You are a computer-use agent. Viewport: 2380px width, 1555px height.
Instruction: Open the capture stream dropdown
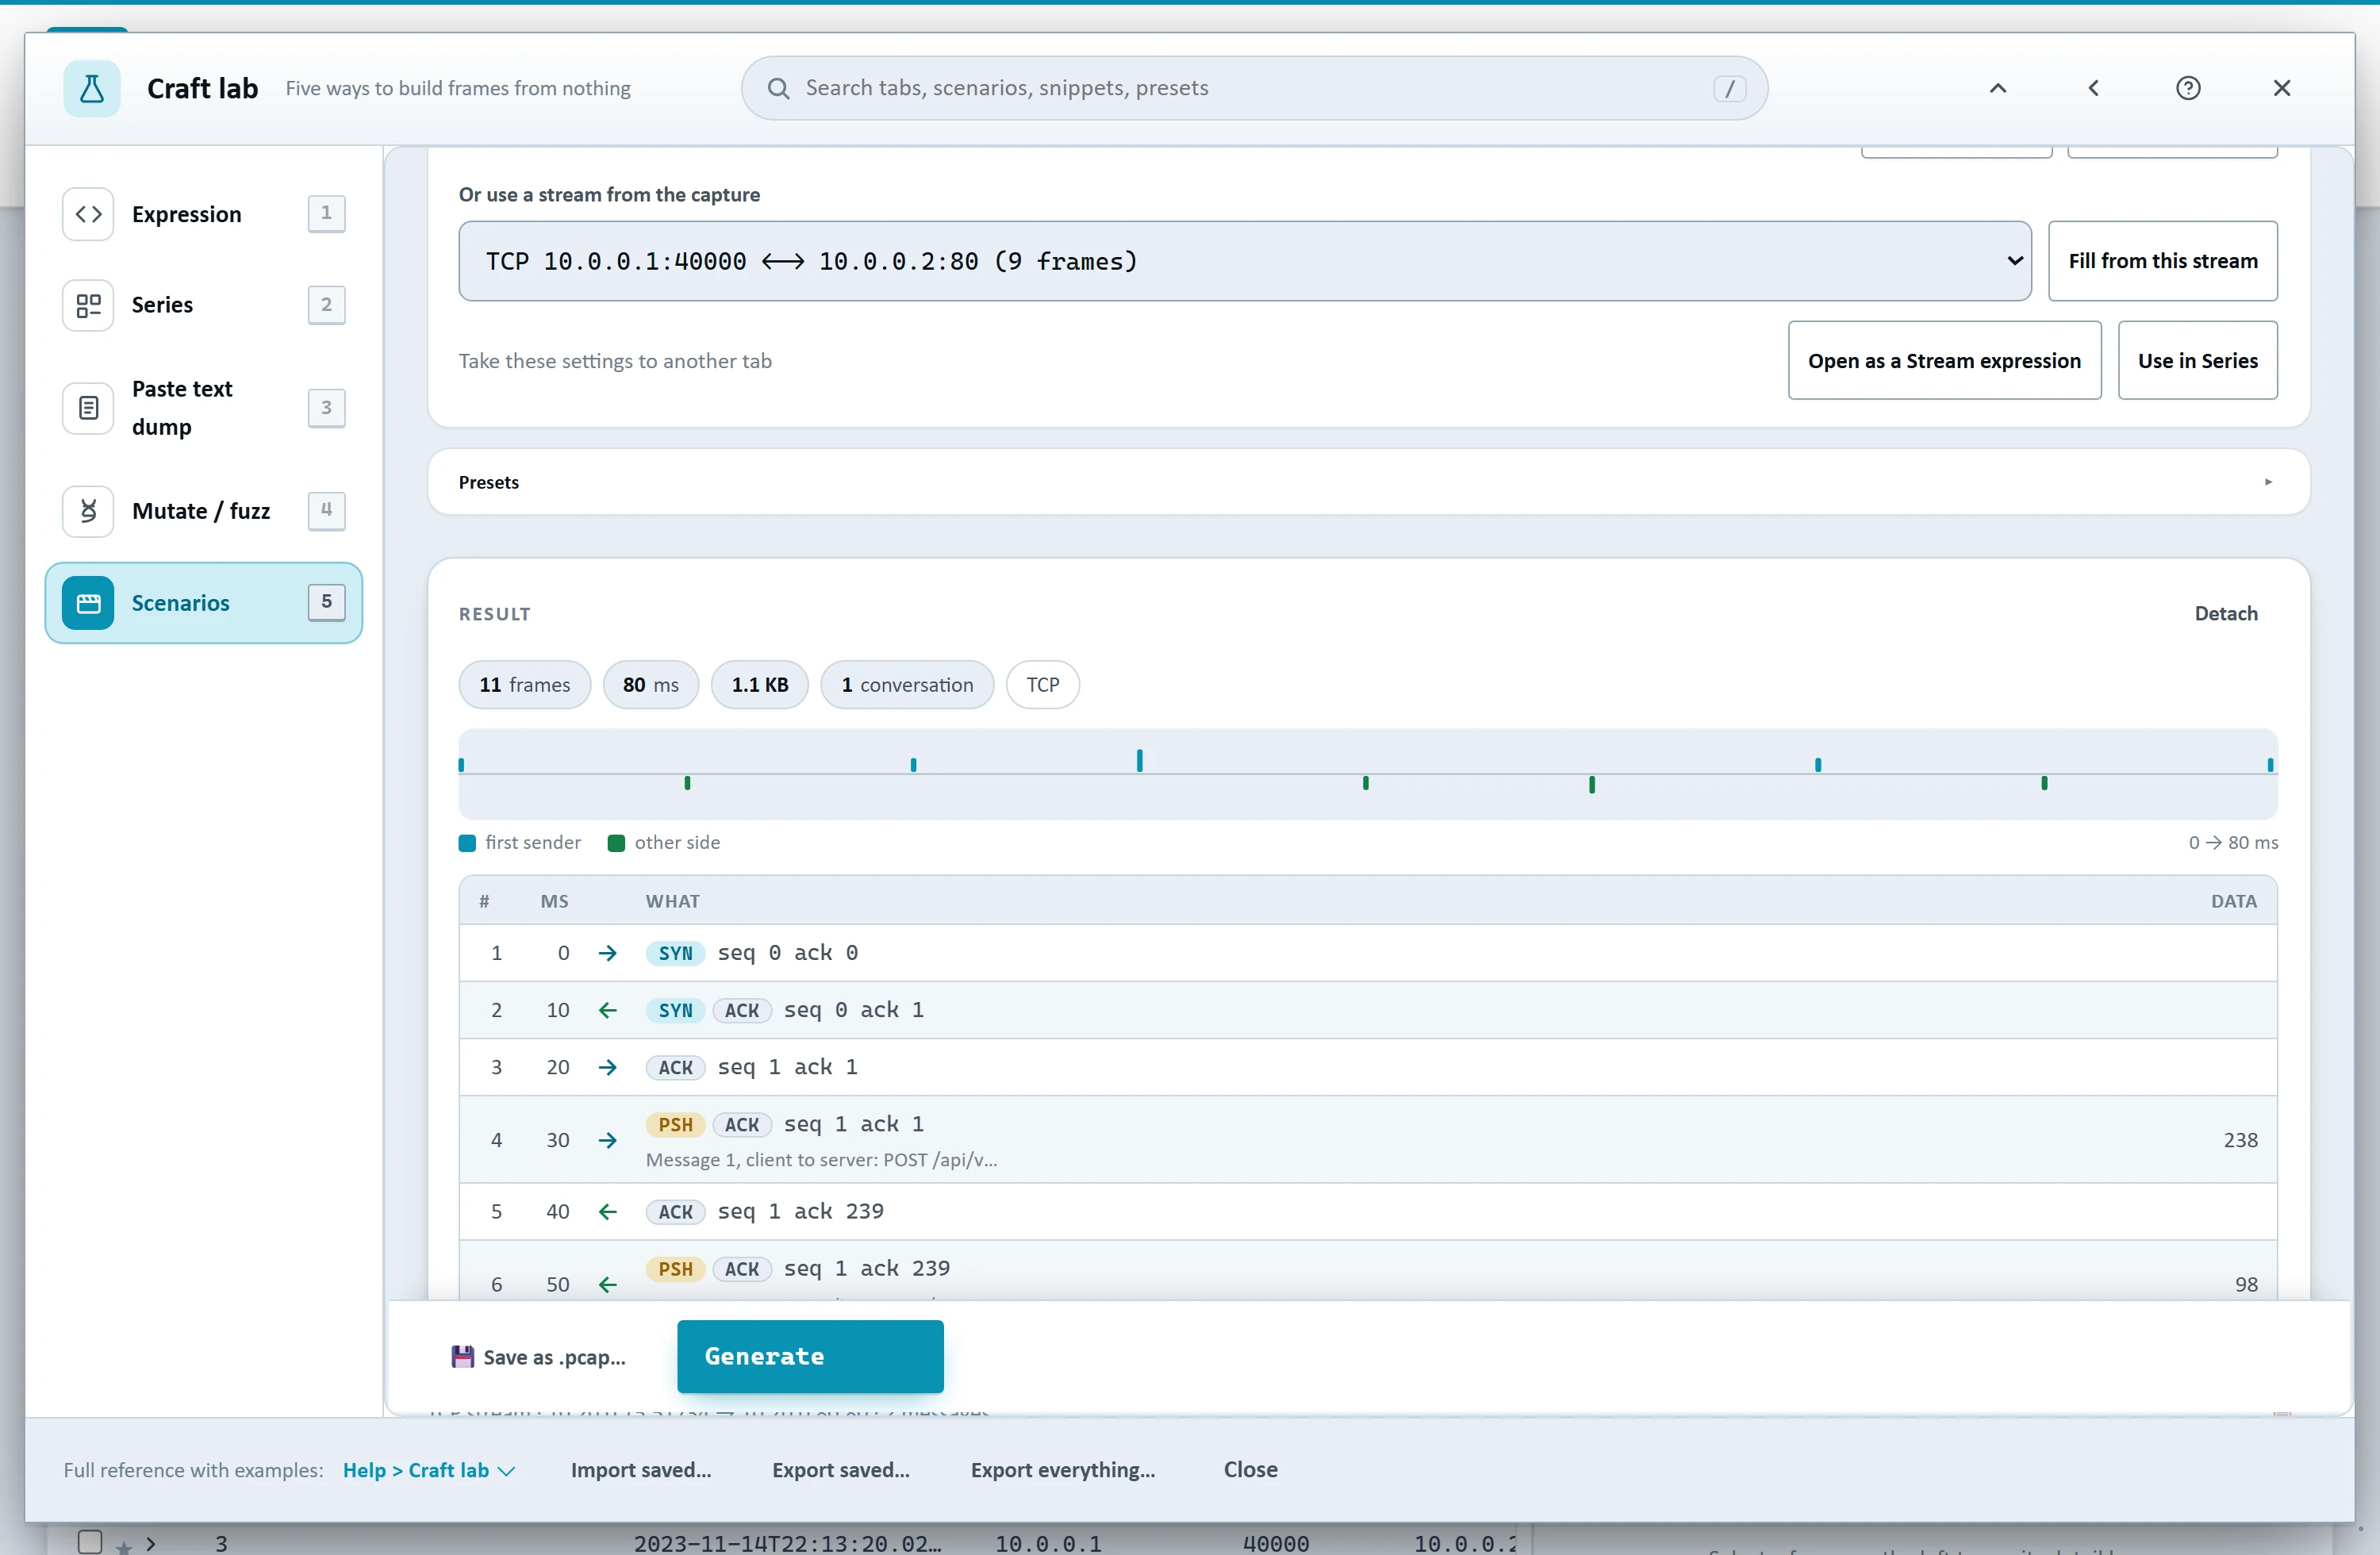click(1245, 261)
